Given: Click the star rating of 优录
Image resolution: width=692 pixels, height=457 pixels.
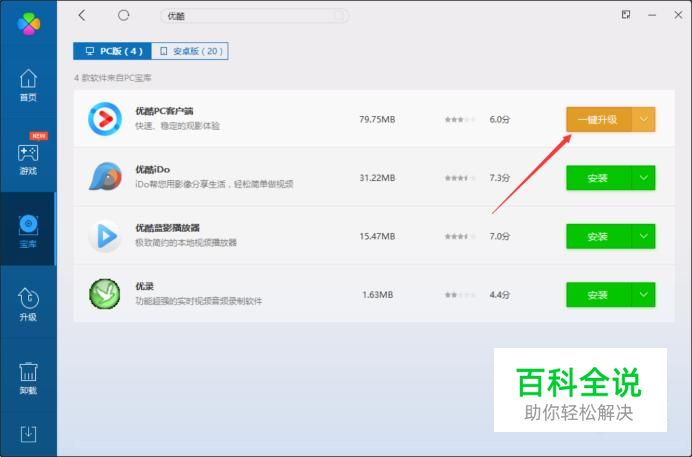Looking at the screenshot, I should click(x=460, y=295).
